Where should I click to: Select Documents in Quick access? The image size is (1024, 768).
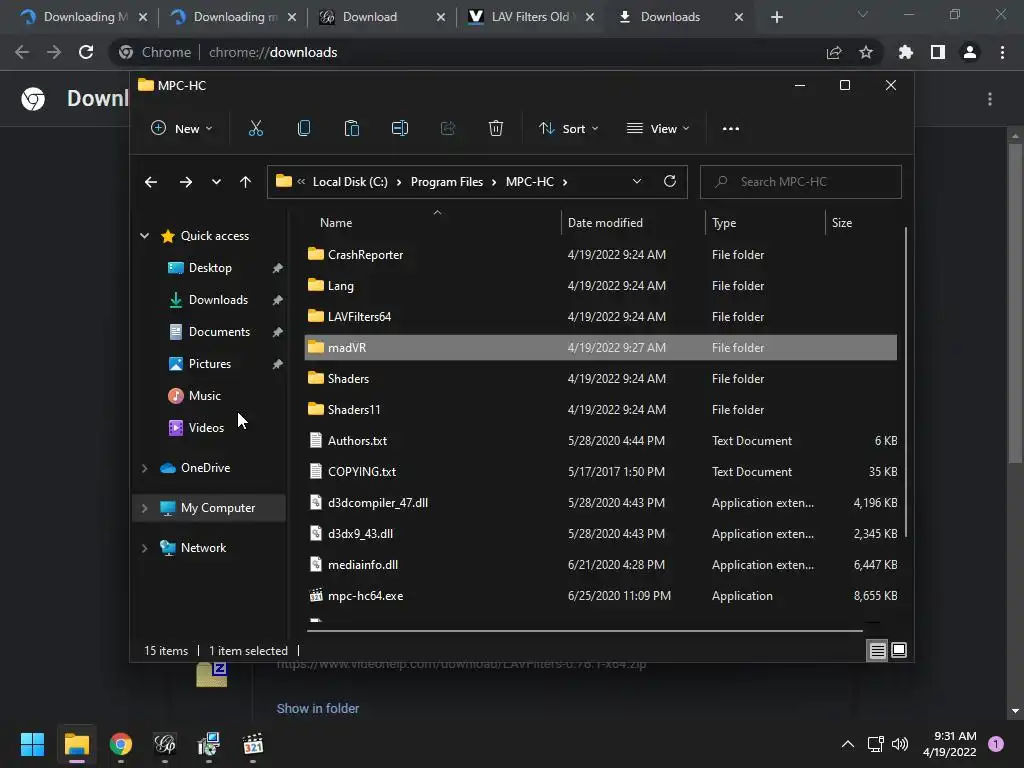219,332
